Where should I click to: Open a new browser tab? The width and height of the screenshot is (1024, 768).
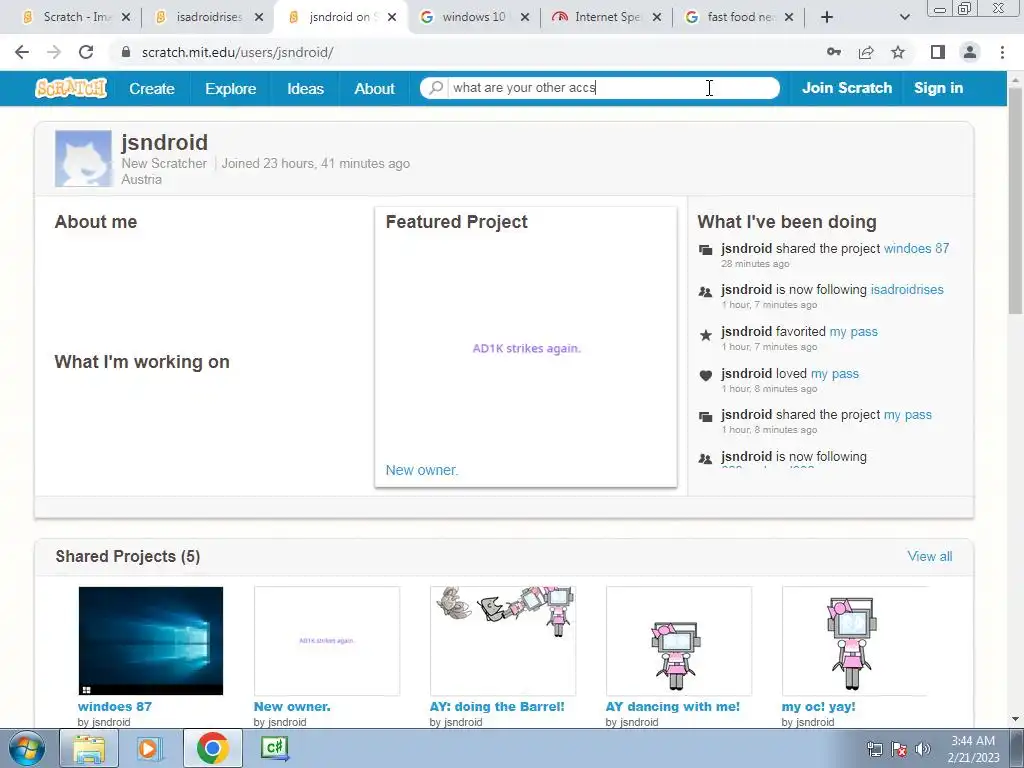click(x=827, y=17)
